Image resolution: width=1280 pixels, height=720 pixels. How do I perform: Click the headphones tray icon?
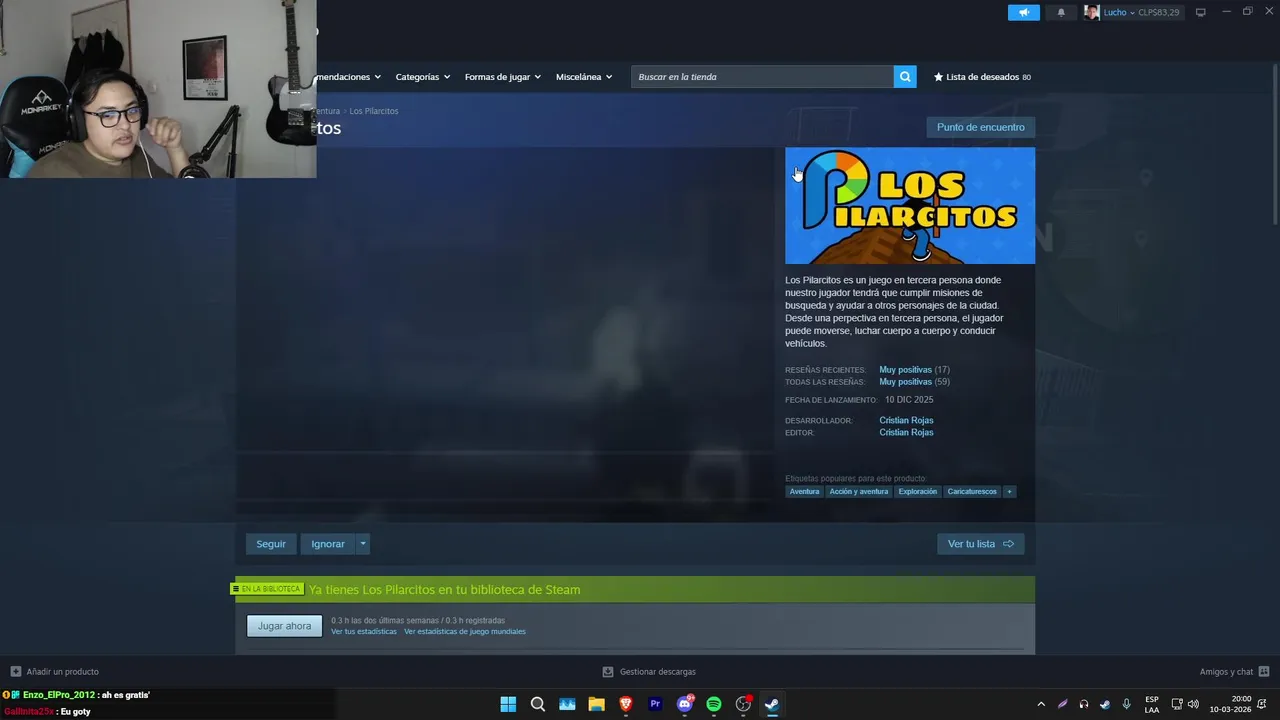(x=1084, y=704)
